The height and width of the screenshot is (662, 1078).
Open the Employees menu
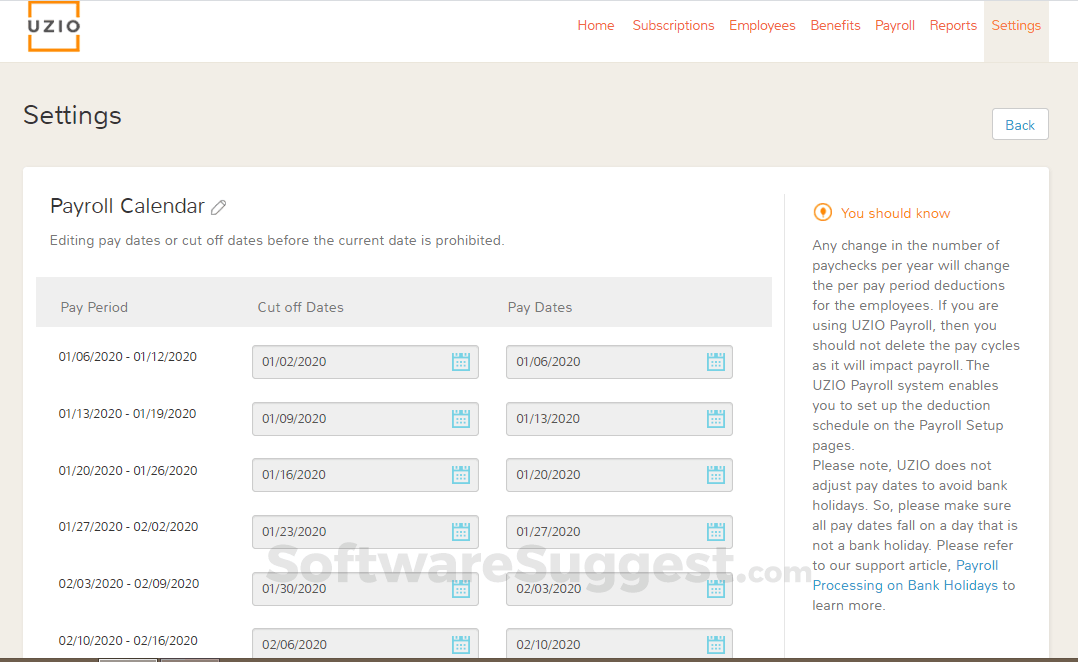point(762,25)
